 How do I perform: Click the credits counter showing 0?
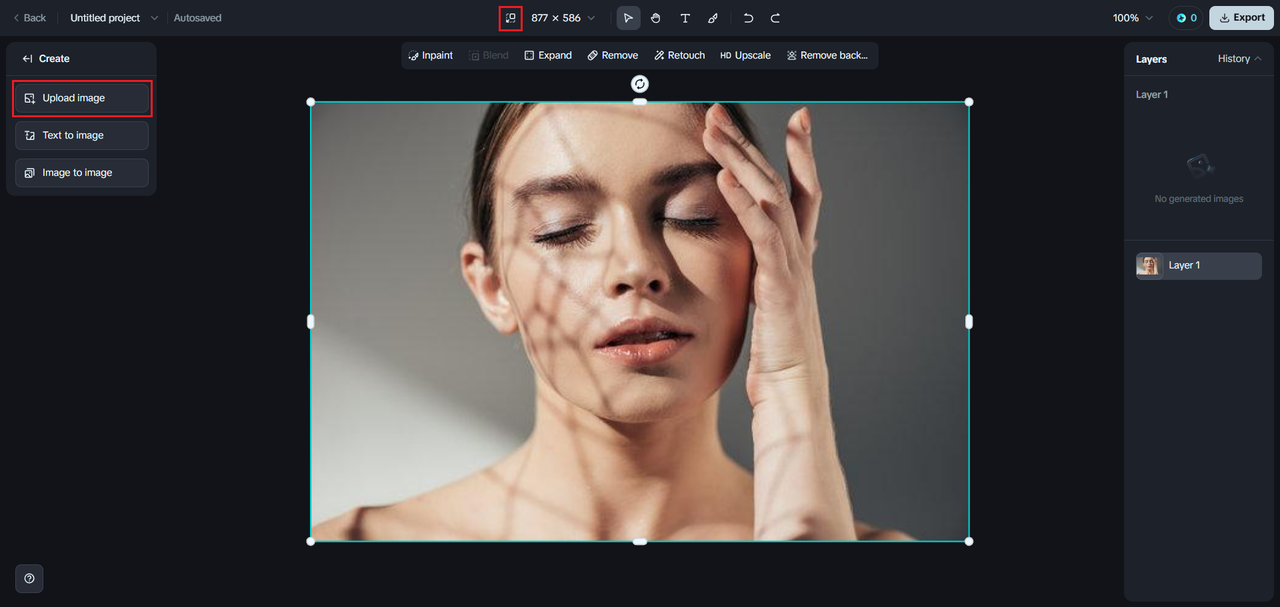pos(1186,18)
